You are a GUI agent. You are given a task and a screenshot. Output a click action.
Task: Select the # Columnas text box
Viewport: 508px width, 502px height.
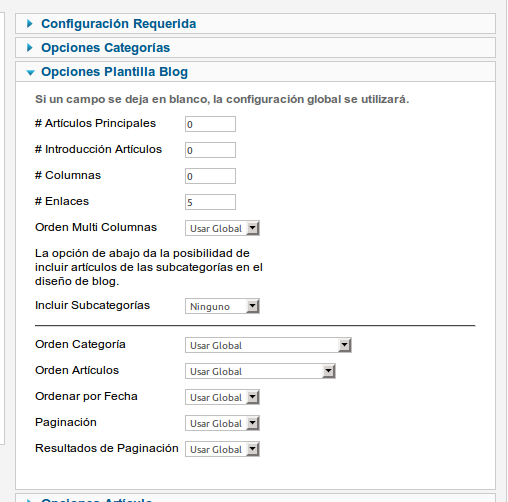[x=210, y=176]
